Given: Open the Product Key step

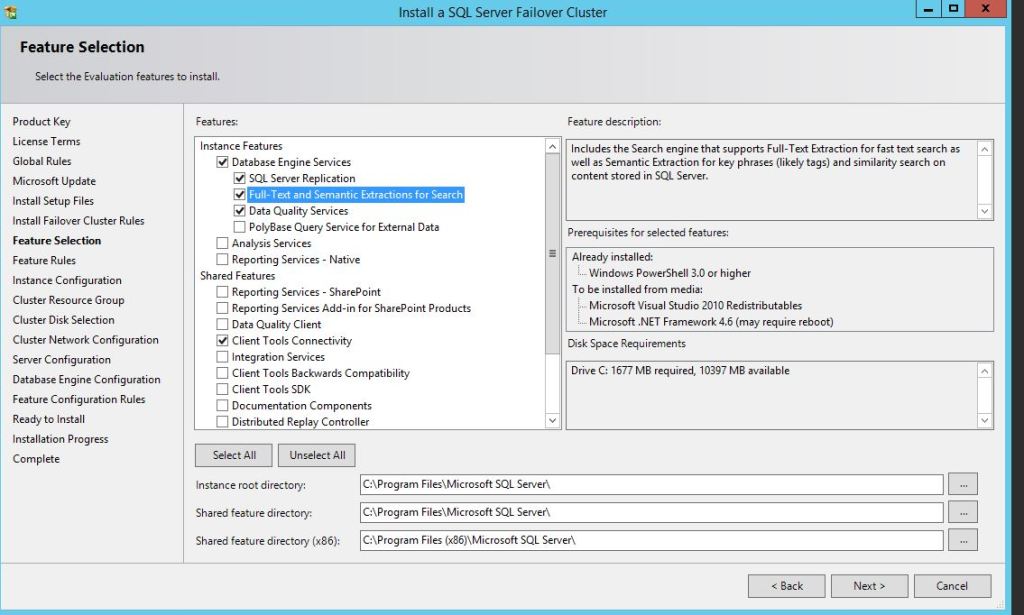Looking at the screenshot, I should click(41, 122).
